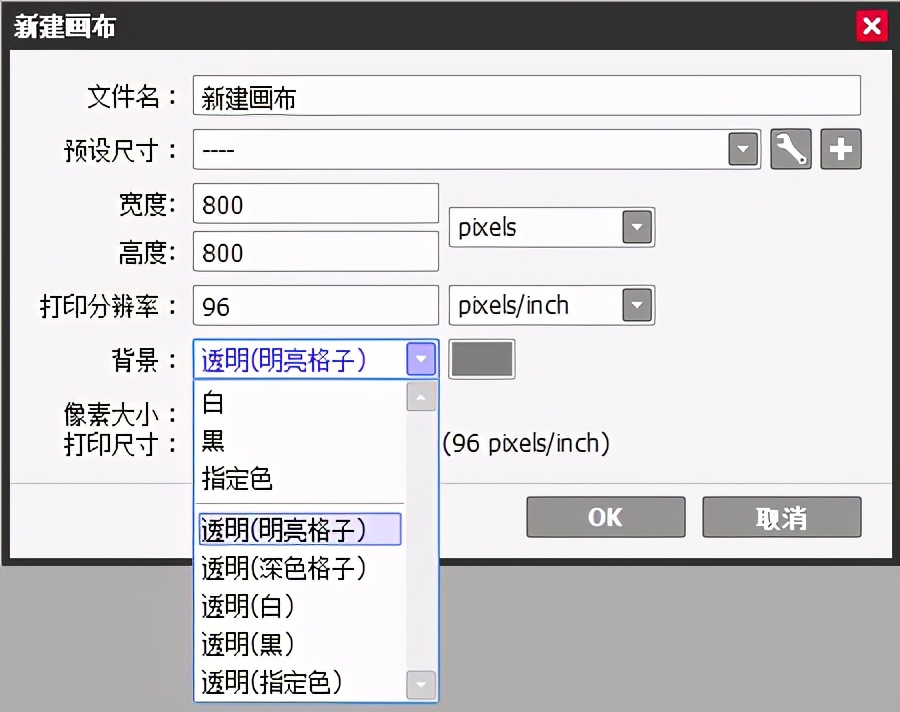Click the plus icon to add a preset
The image size is (900, 712).
click(x=840, y=149)
